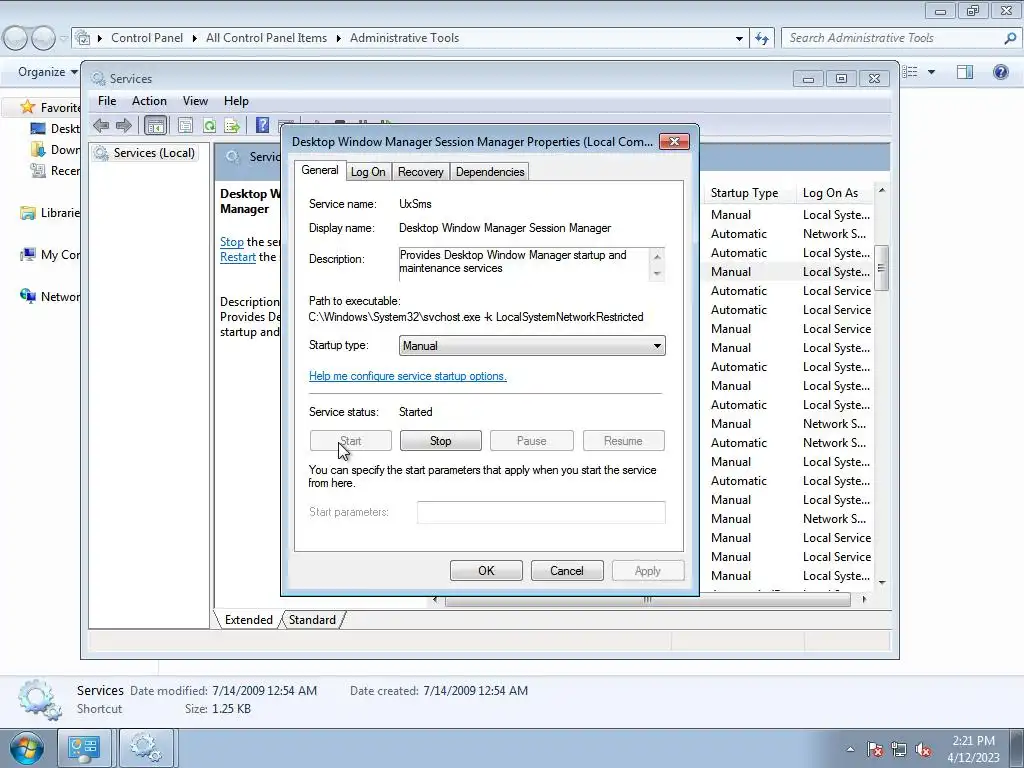Switch to the Recovery tab
Viewport: 1024px width, 768px height.
421,172
